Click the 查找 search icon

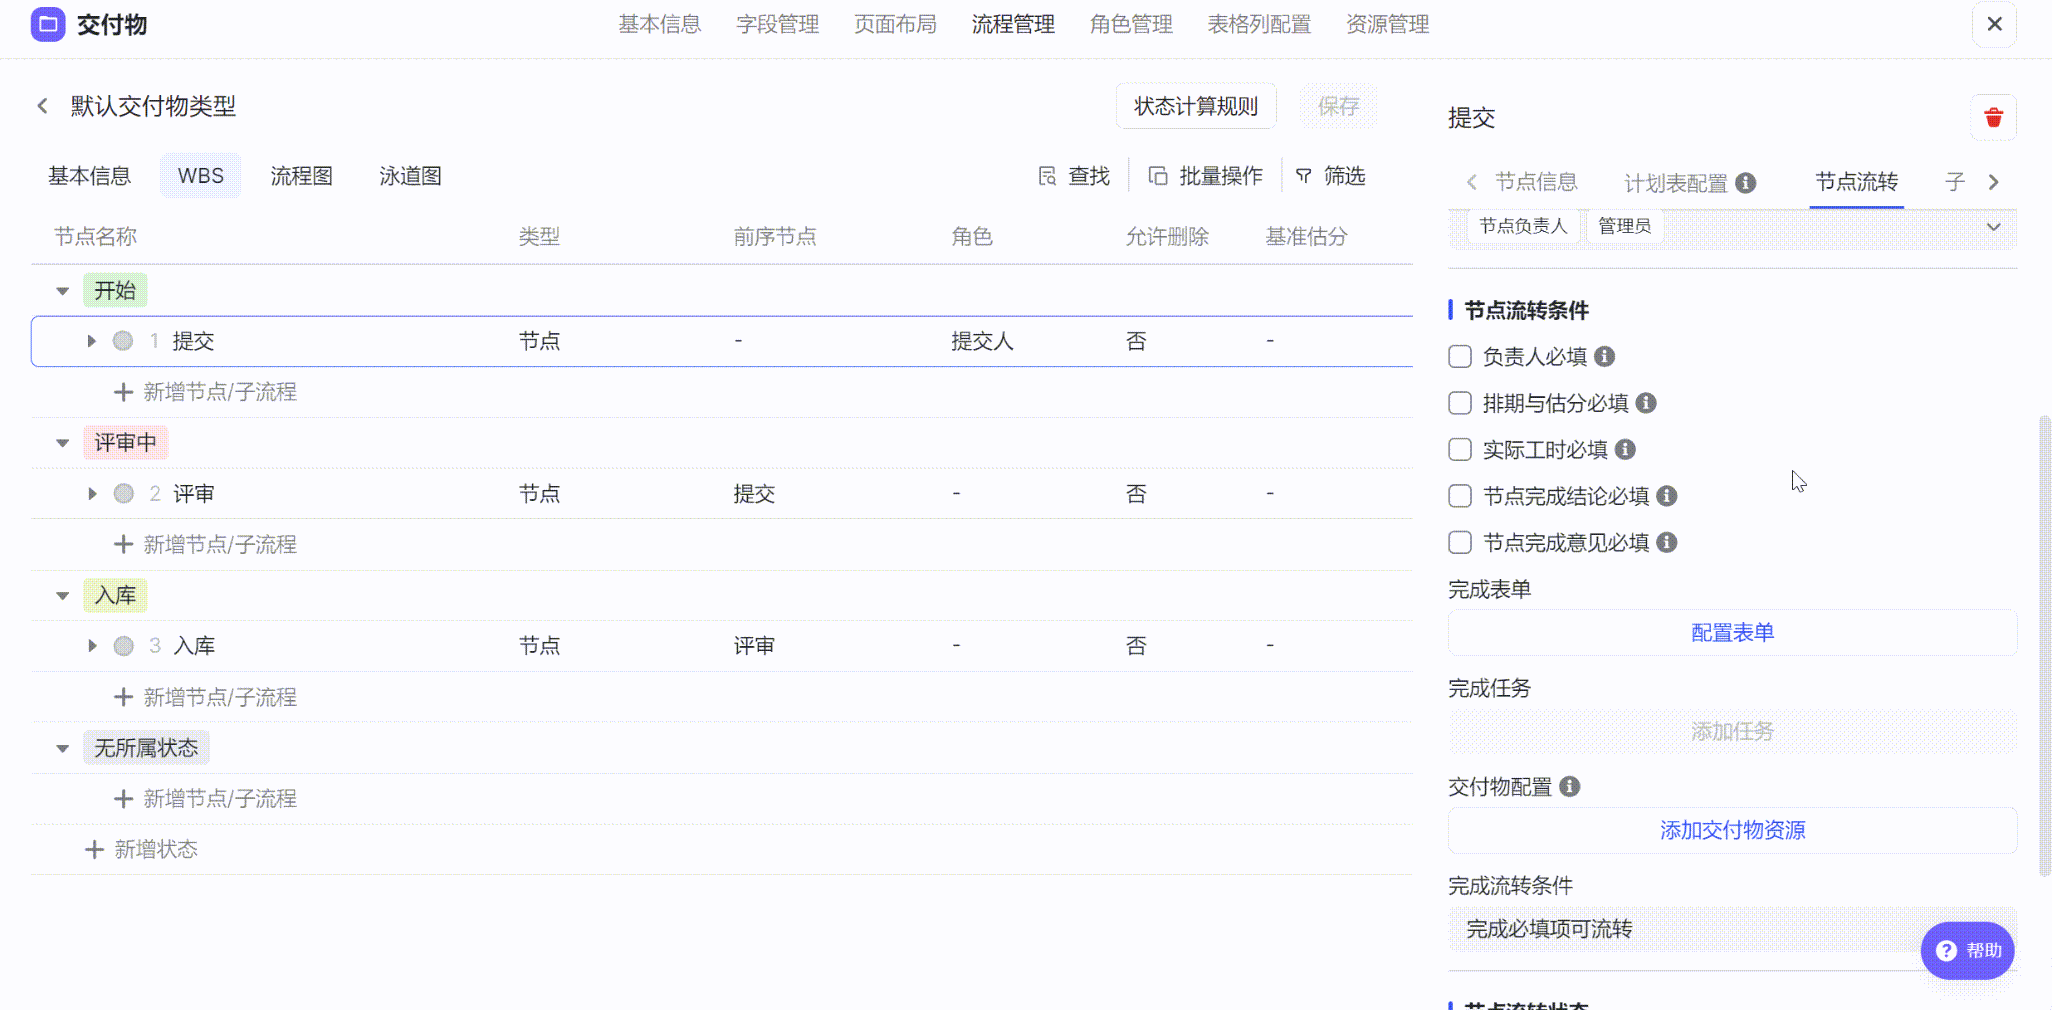point(1047,176)
